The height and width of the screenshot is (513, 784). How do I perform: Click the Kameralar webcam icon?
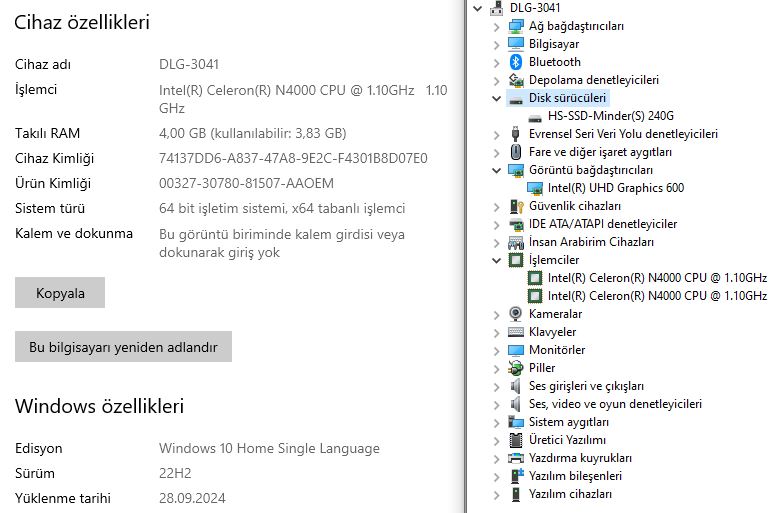click(516, 314)
